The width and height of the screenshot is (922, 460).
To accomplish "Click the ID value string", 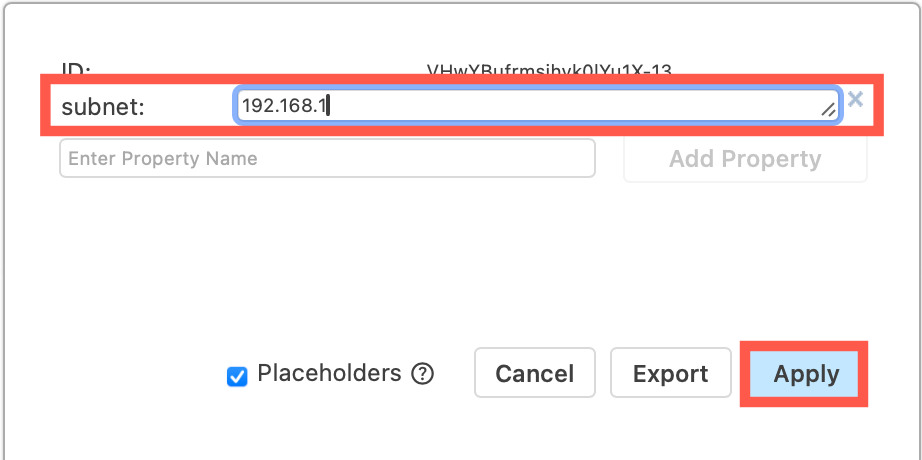I will 549,71.
